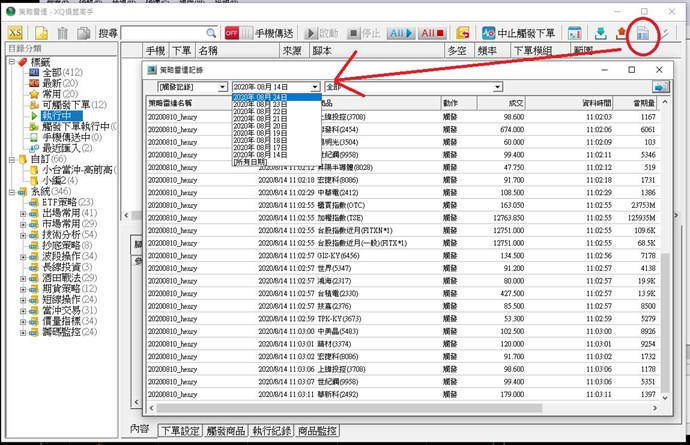The image size is (690, 445).
Task: Click the export arrow icon in record dialog
Action: [x=661, y=87]
